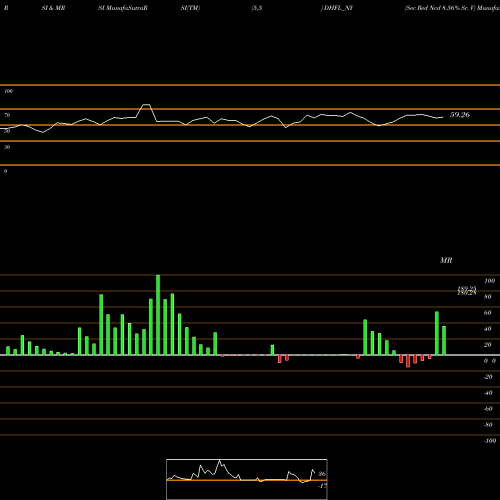
Task: Click the 'Sec Red Ncd 8.56% Sr. V' title
Action: pyautogui.click(x=440, y=8)
